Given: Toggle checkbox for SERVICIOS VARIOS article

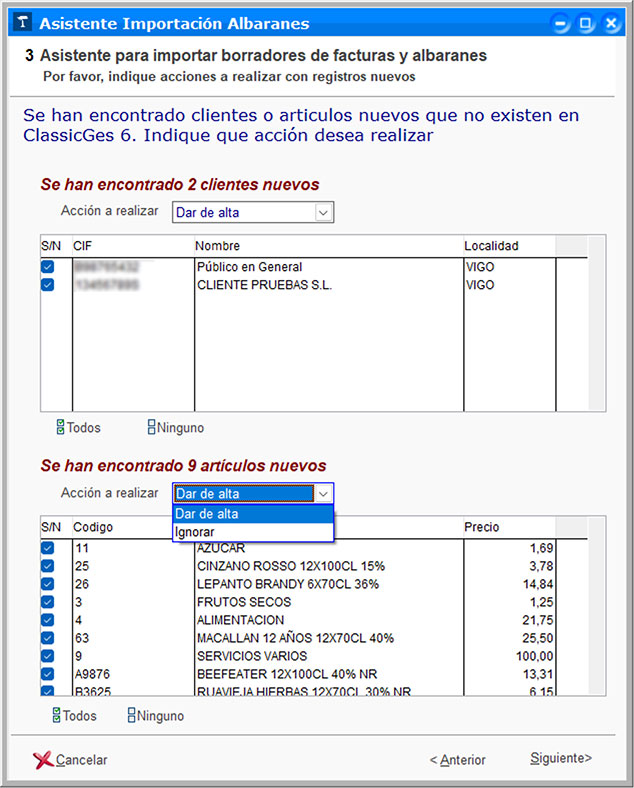Looking at the screenshot, I should [47, 656].
